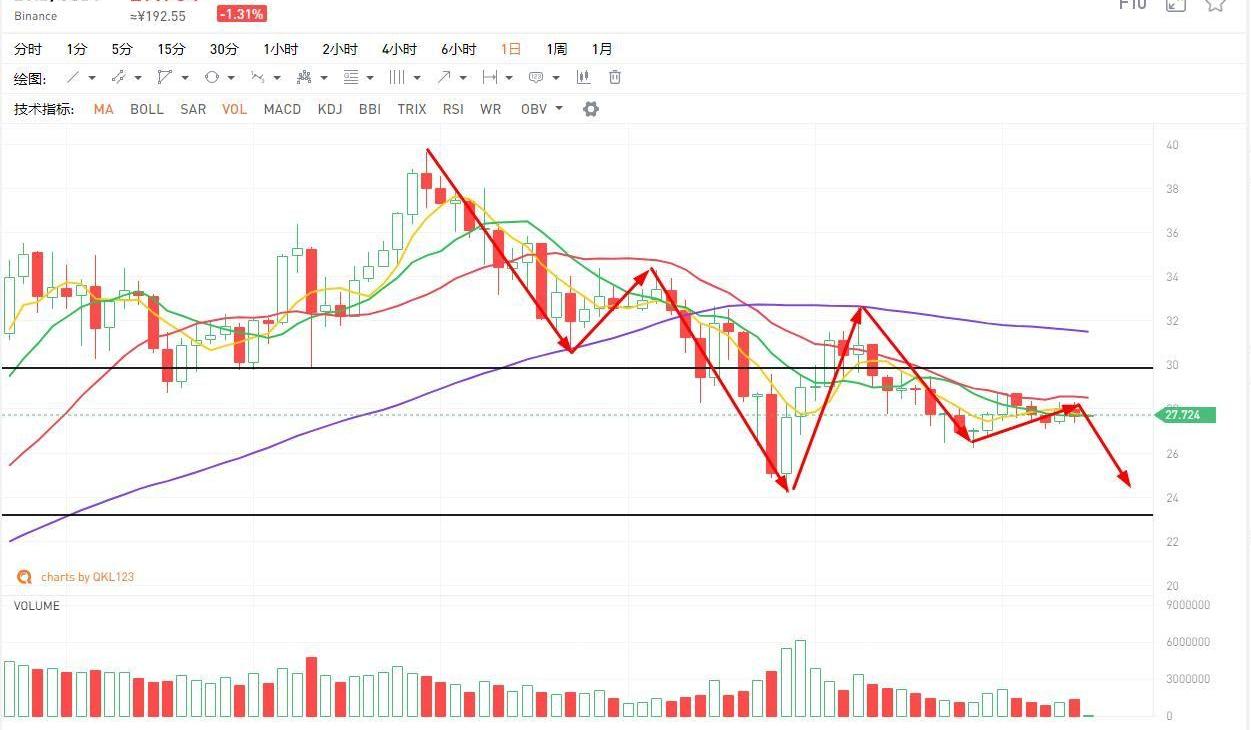
Task: Enable the MACD indicator
Action: coord(282,109)
